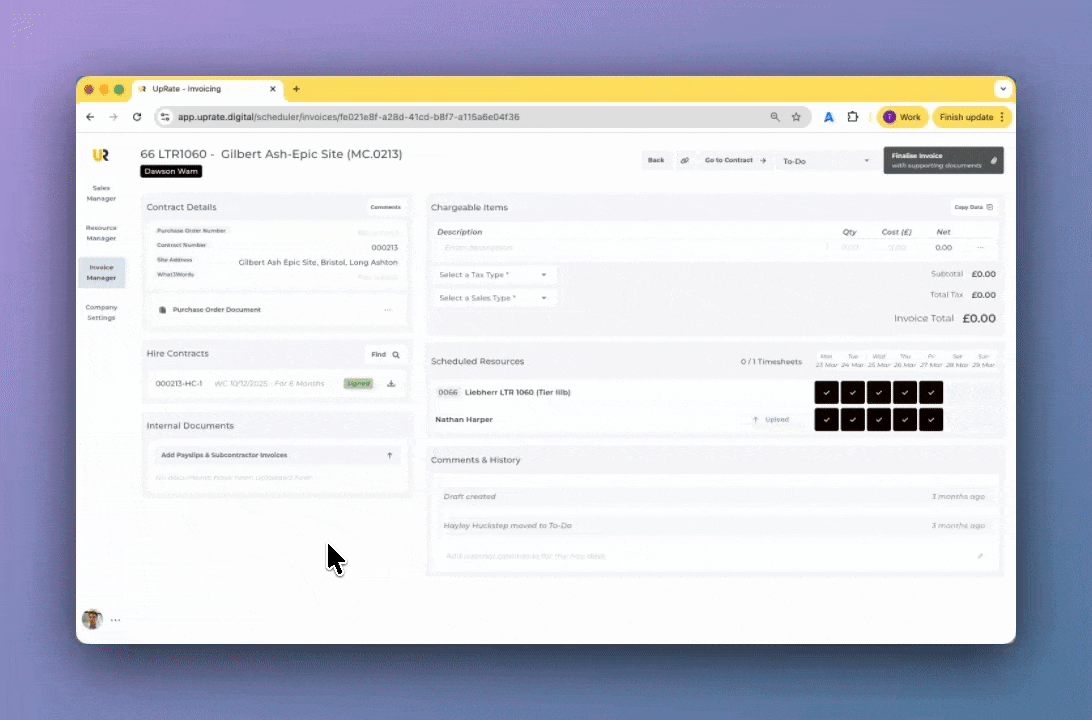Viewport: 1092px width, 720px height.
Task: Open the Select a Sales Type dropdown
Action: click(494, 298)
